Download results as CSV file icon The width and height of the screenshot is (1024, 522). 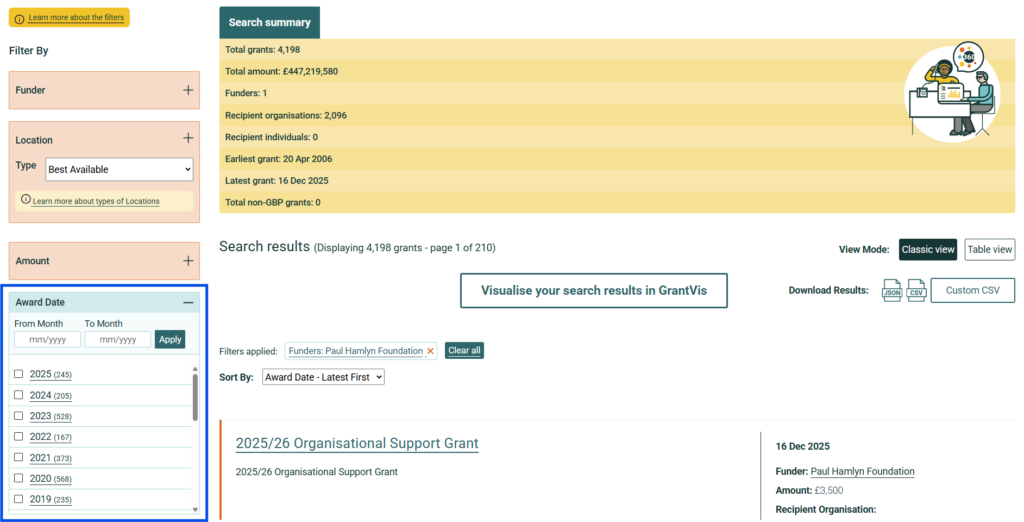(x=916, y=291)
